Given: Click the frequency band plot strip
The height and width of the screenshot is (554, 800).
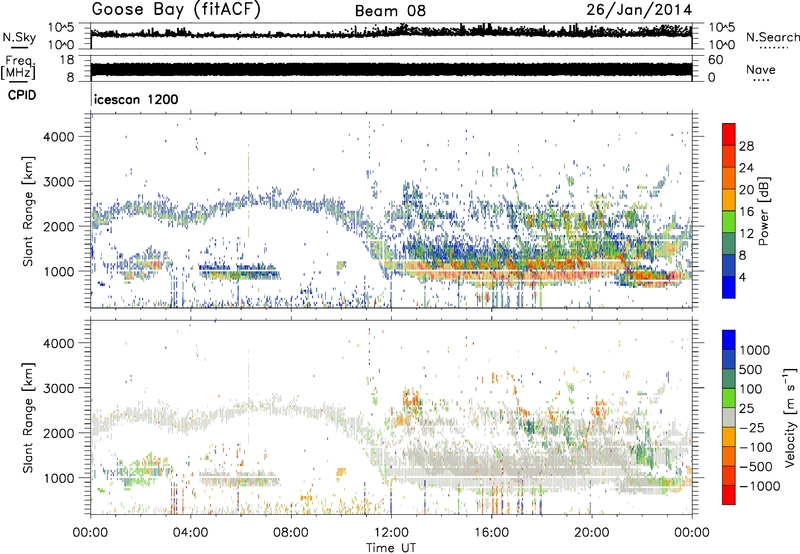Looking at the screenshot, I should (391, 68).
